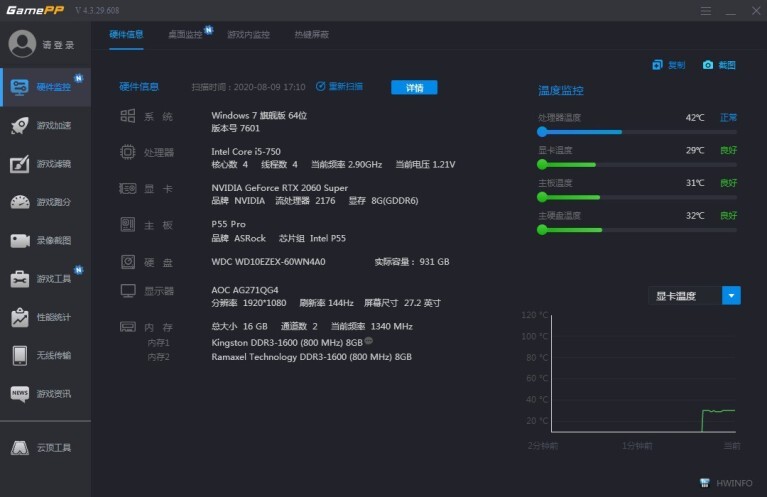Click the 截图 screenshot text button
The height and width of the screenshot is (497, 767).
point(727,65)
